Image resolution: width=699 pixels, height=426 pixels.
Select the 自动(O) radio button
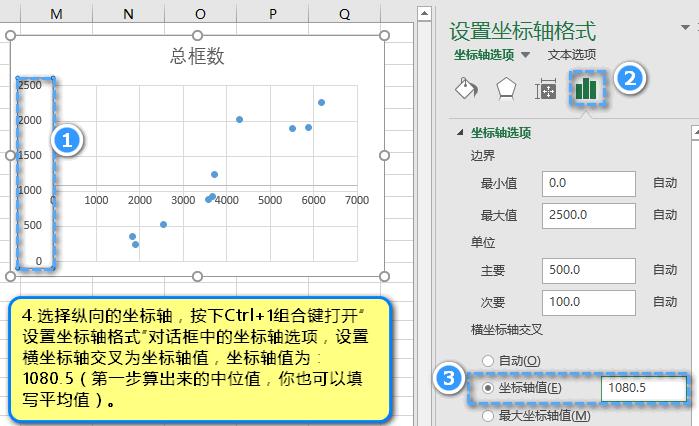tap(488, 360)
